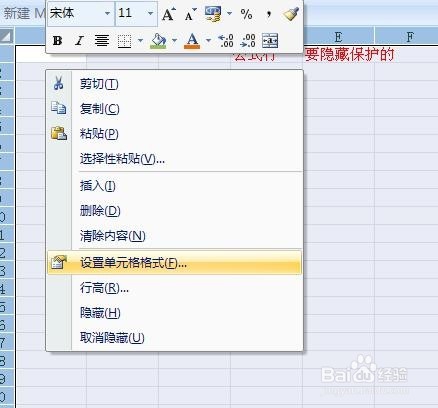Grow font size with large A

point(168,14)
